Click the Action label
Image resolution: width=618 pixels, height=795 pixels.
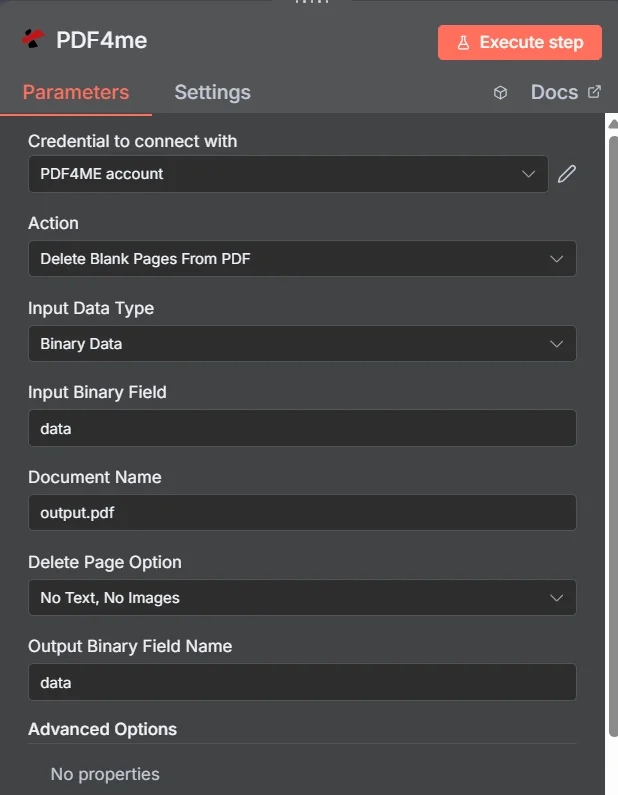(53, 223)
